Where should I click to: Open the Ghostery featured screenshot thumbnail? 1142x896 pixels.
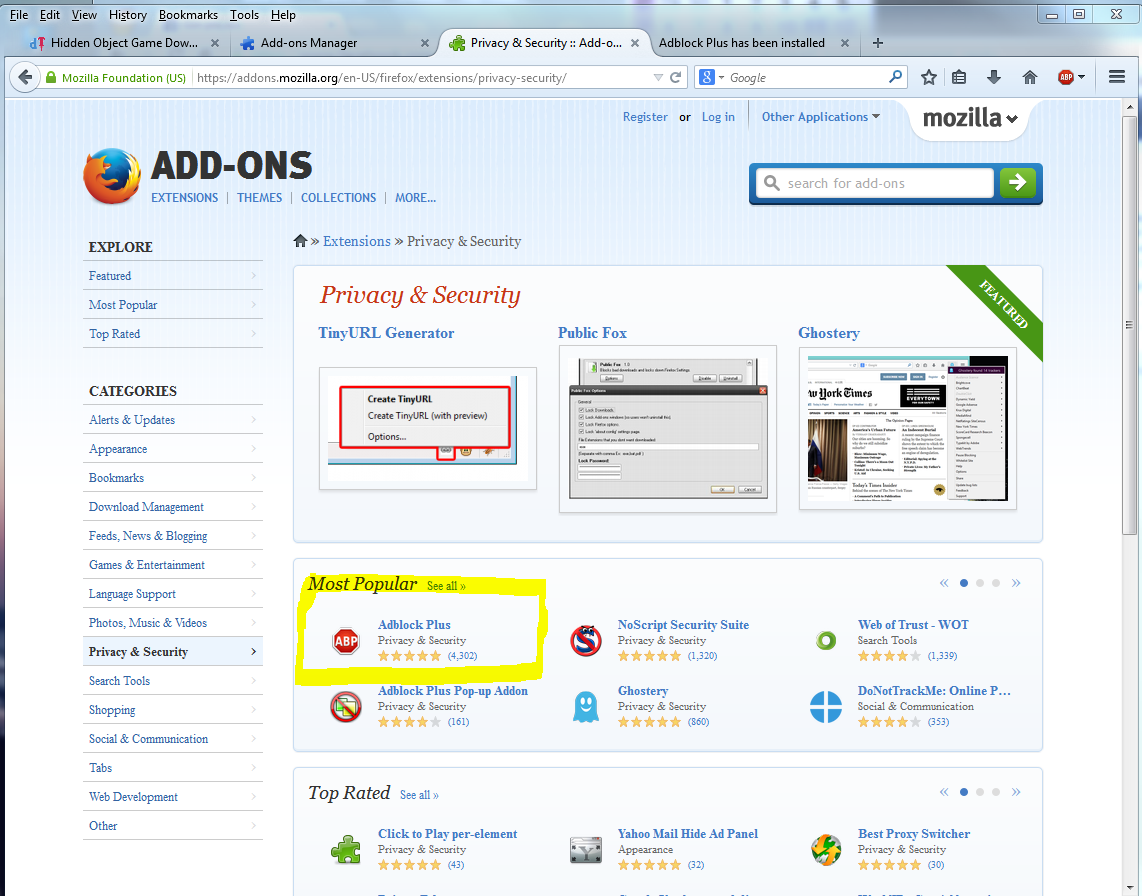907,428
